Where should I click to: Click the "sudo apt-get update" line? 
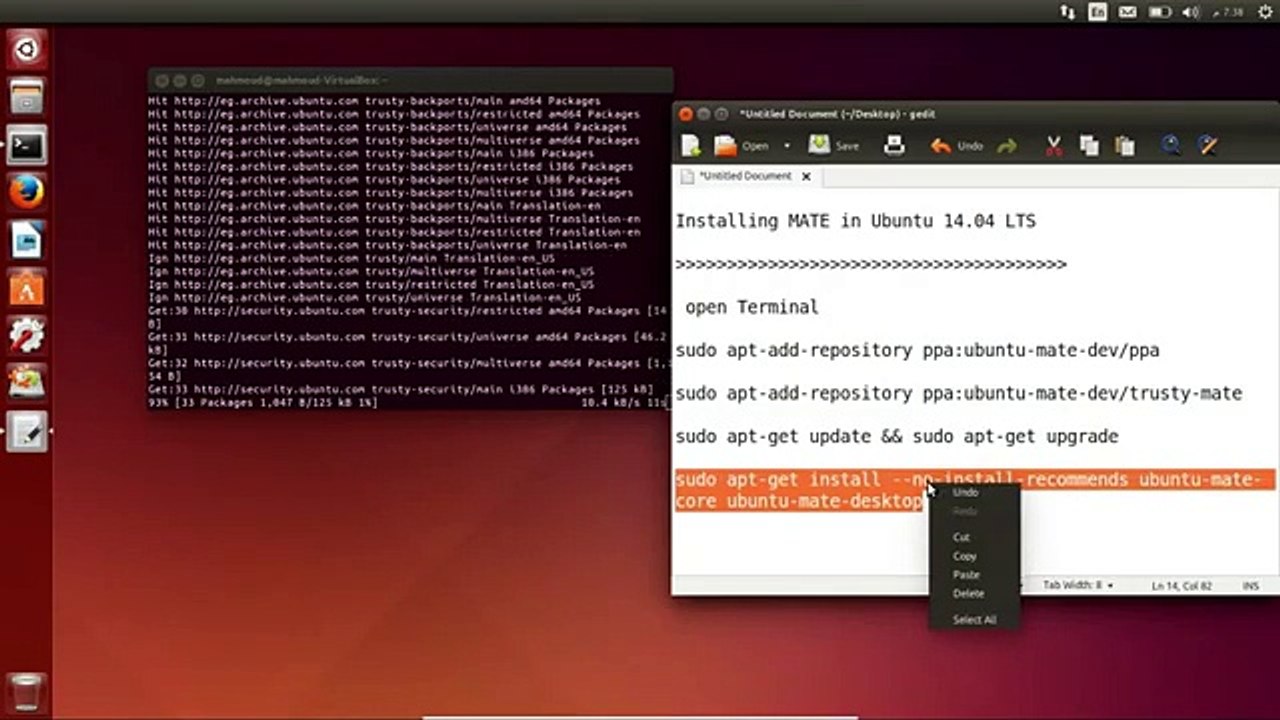click(x=896, y=436)
